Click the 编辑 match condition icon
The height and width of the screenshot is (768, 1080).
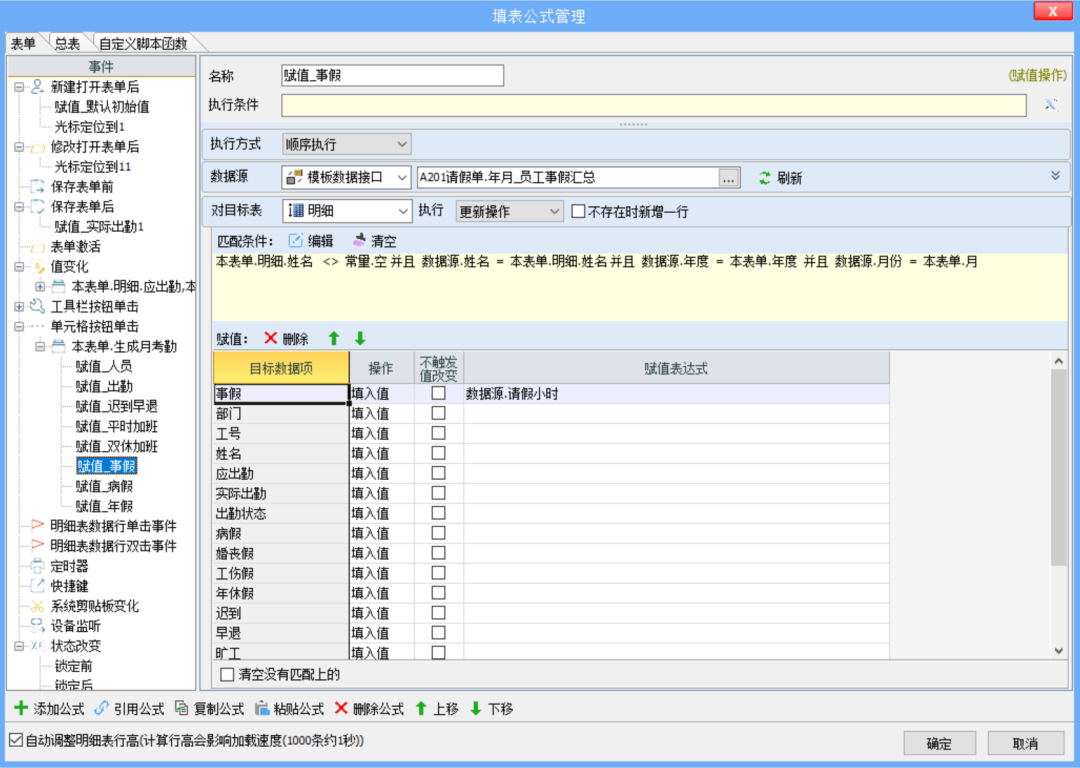295,240
